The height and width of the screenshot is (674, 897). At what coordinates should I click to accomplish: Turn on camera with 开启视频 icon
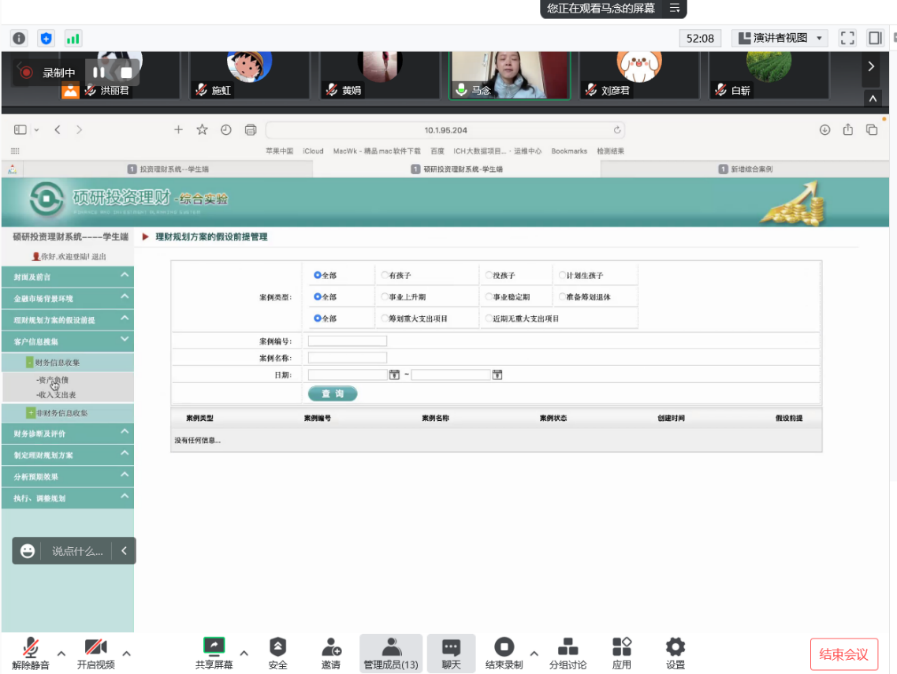click(95, 647)
